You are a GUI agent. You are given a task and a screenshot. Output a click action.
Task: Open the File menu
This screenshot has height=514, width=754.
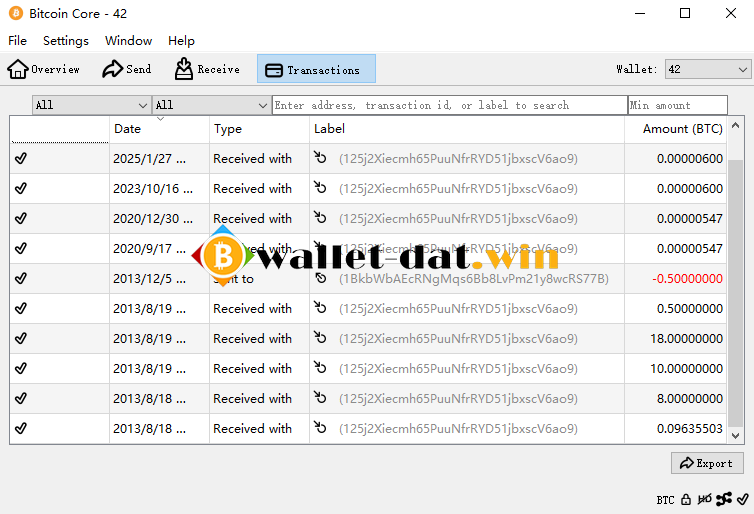pyautogui.click(x=17, y=41)
